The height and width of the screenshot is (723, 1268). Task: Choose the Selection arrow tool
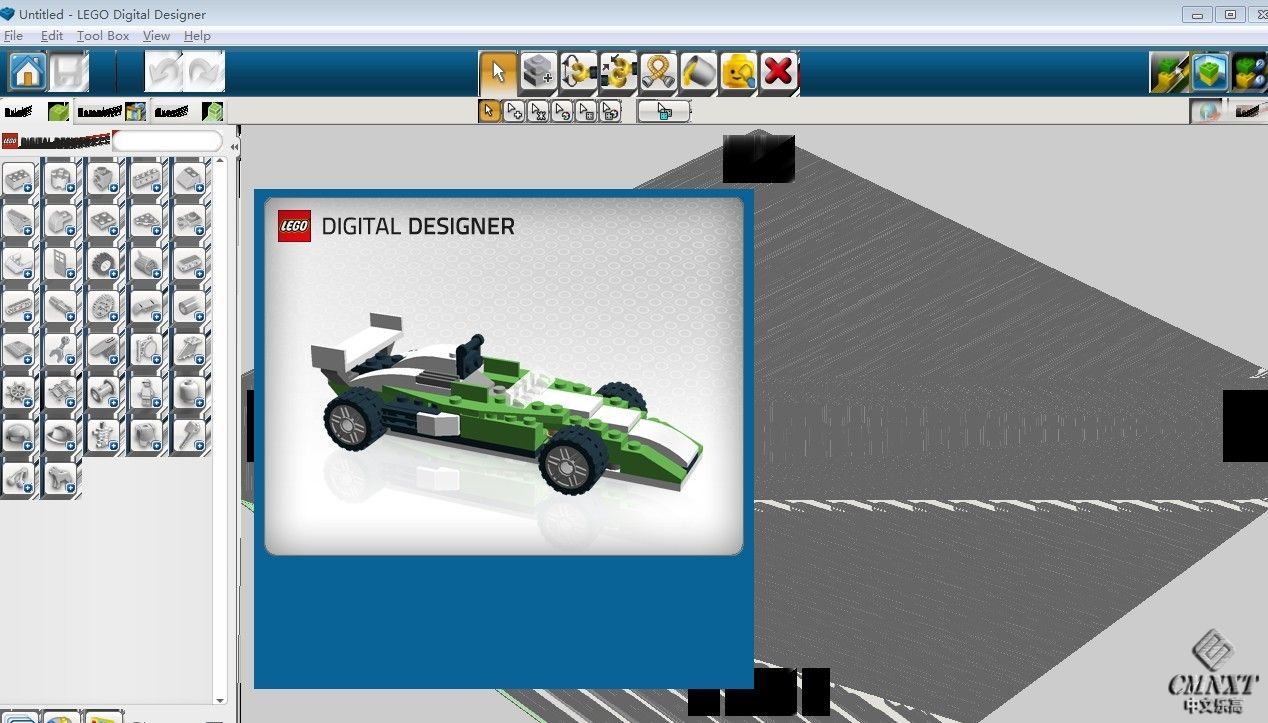tap(498, 72)
